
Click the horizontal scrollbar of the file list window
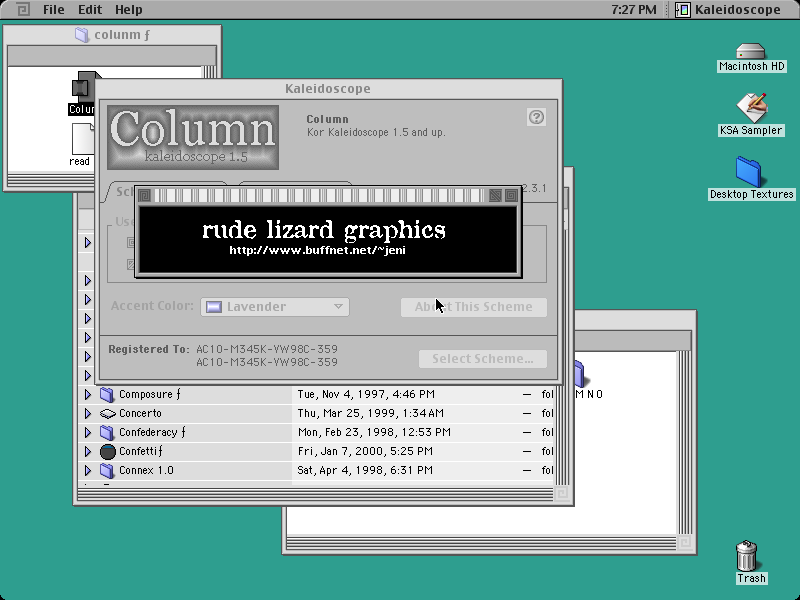point(315,493)
